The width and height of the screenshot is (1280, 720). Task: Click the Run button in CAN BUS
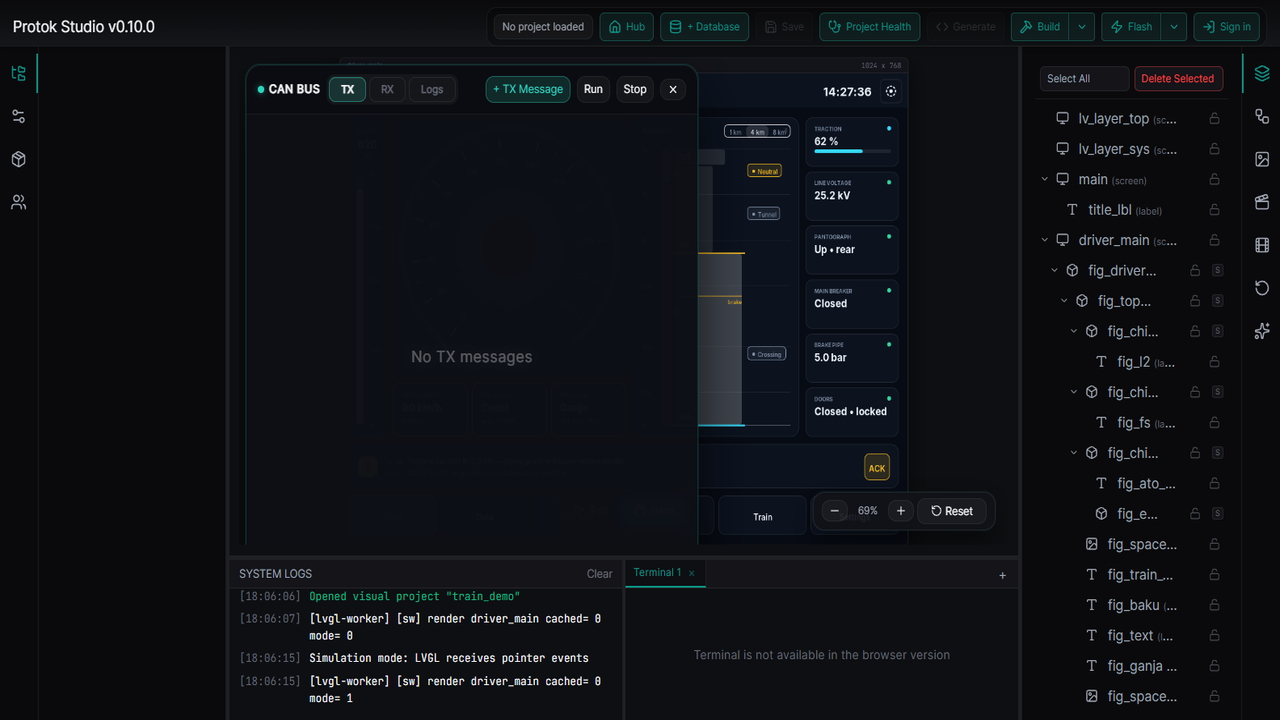click(x=593, y=89)
